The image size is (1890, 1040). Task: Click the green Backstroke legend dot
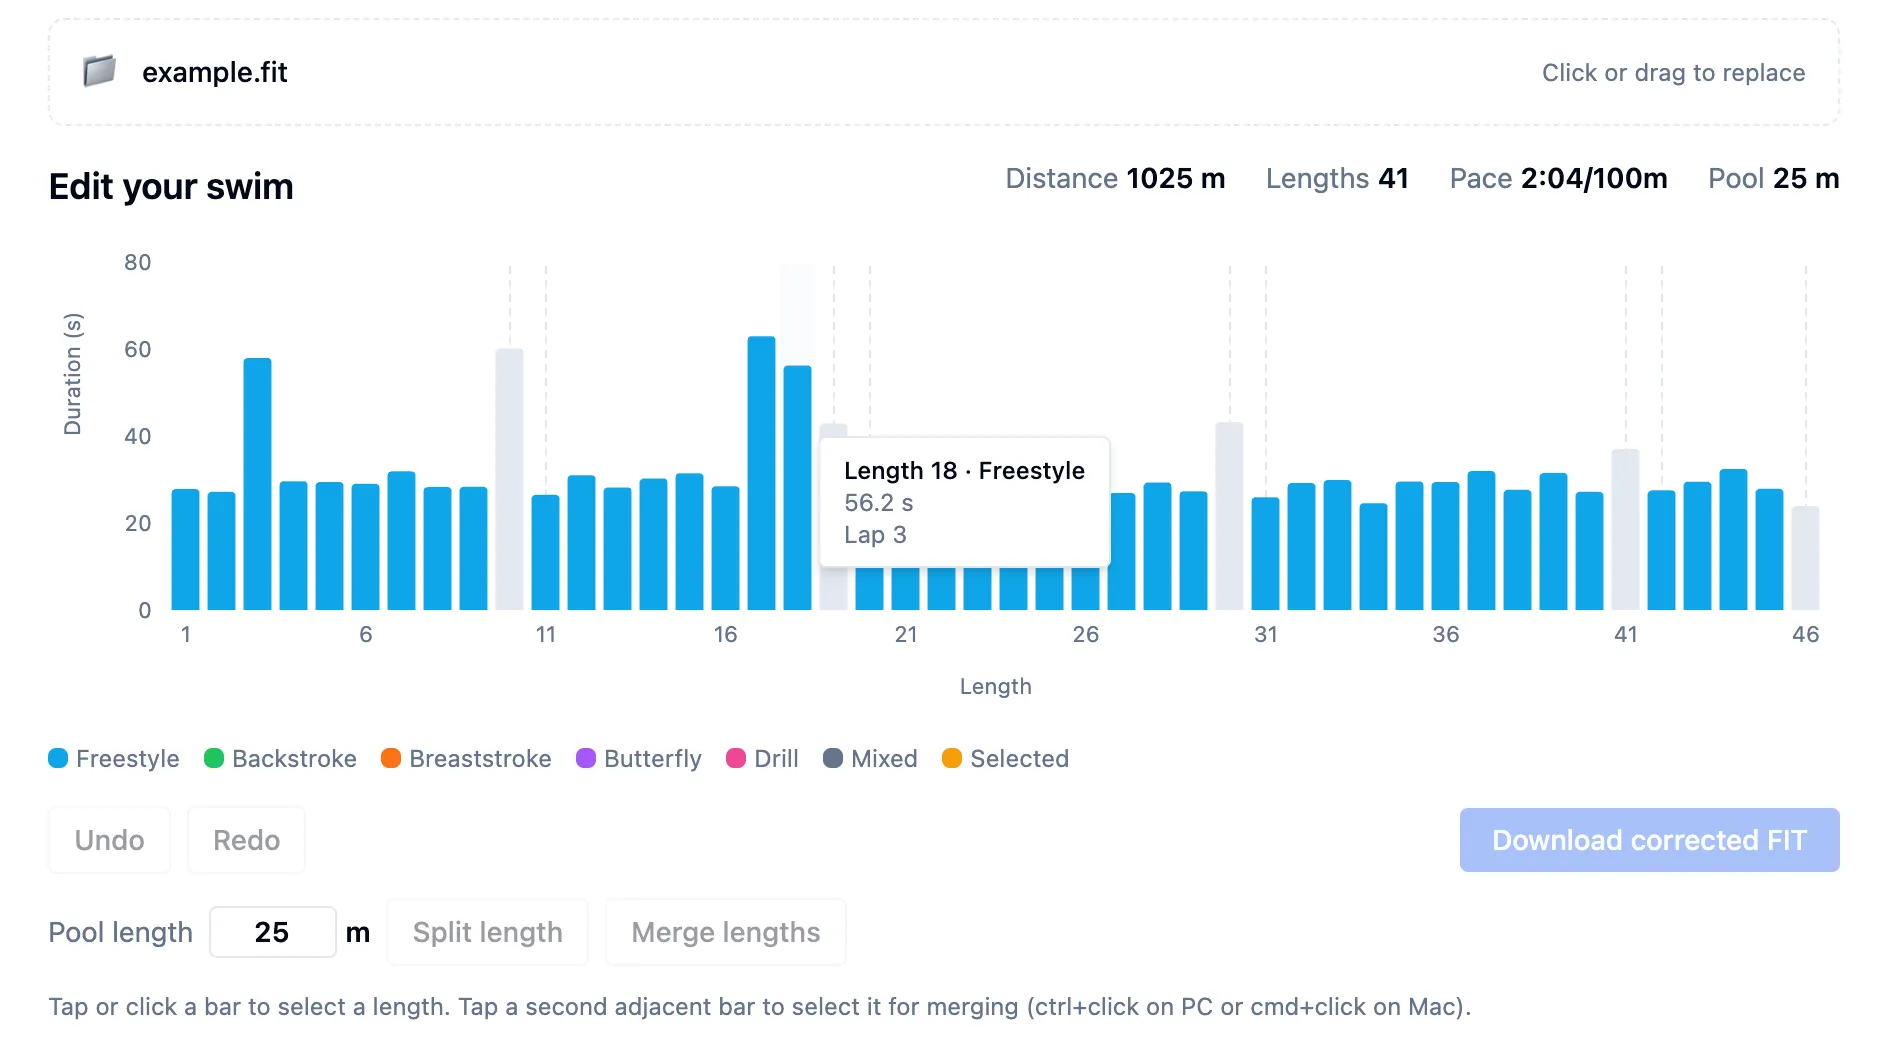[212, 758]
